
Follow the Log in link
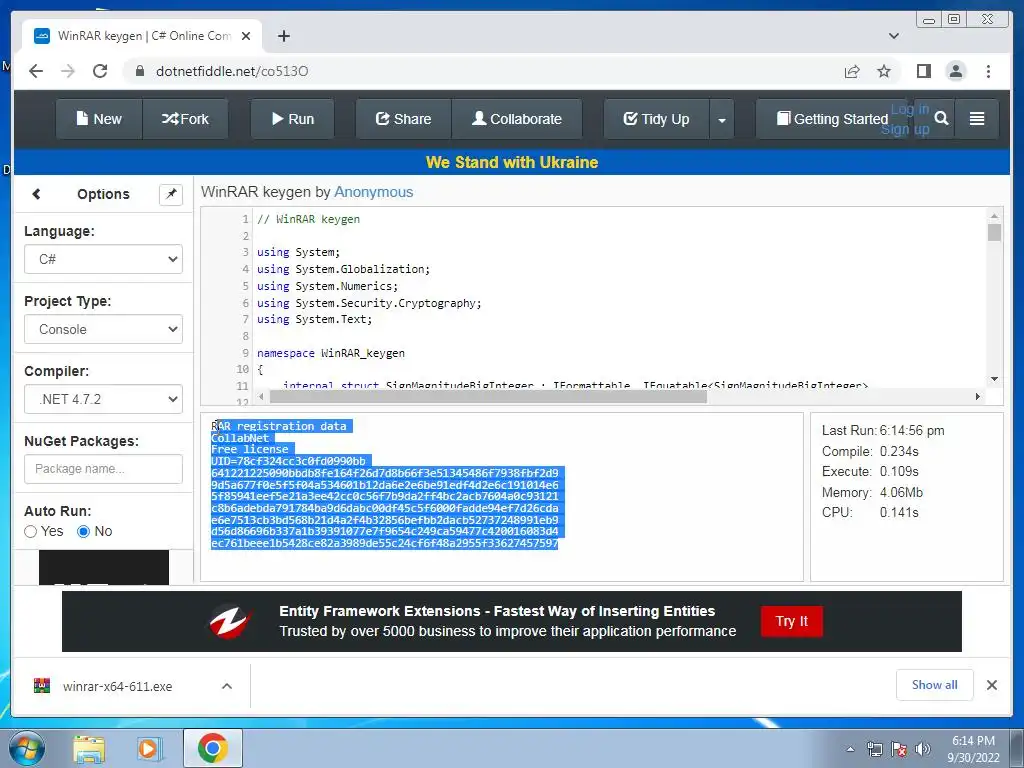(910, 109)
